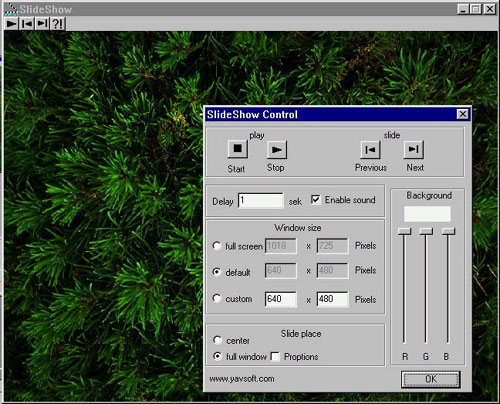The height and width of the screenshot is (404, 500).
Task: Click previous-slide icon in main toolbar
Action: coord(27,24)
